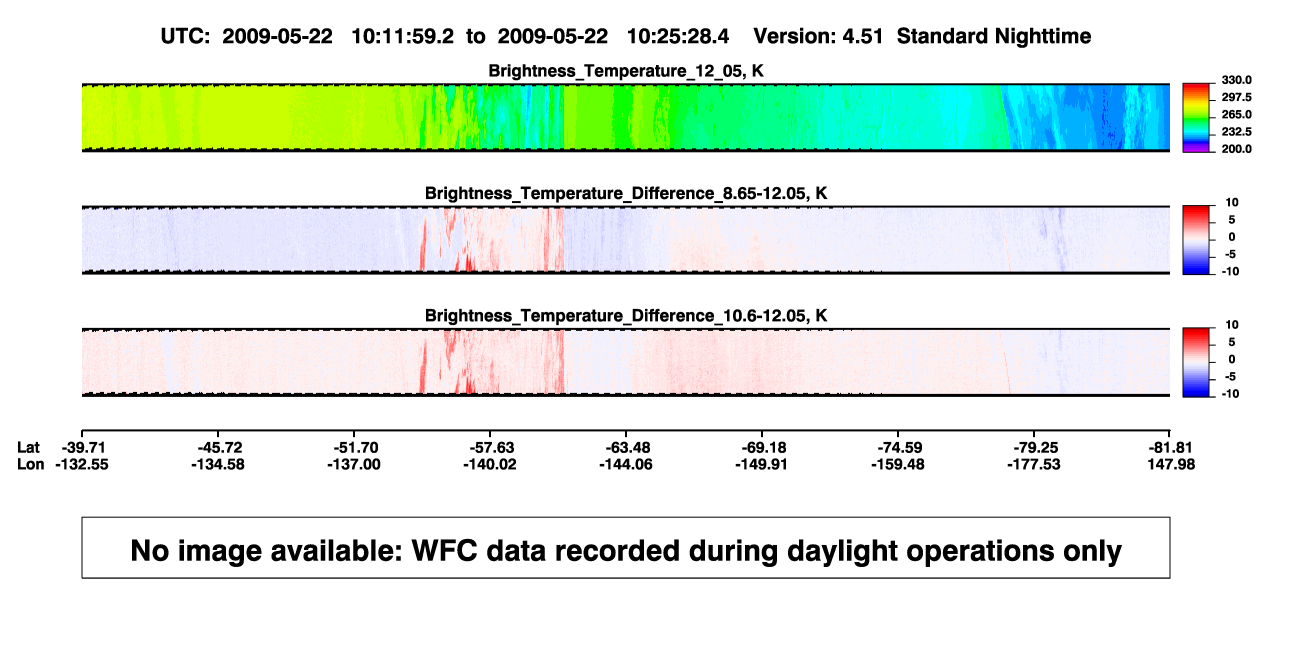Click longitude tick value -134.58
Image resolution: width=1300 pixels, height=667 pixels.
click(218, 464)
